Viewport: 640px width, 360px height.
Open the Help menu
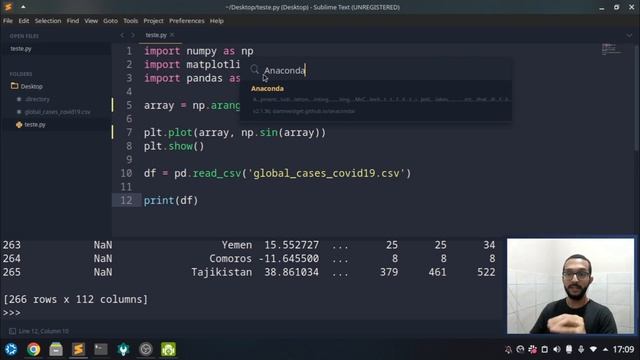click(217, 21)
